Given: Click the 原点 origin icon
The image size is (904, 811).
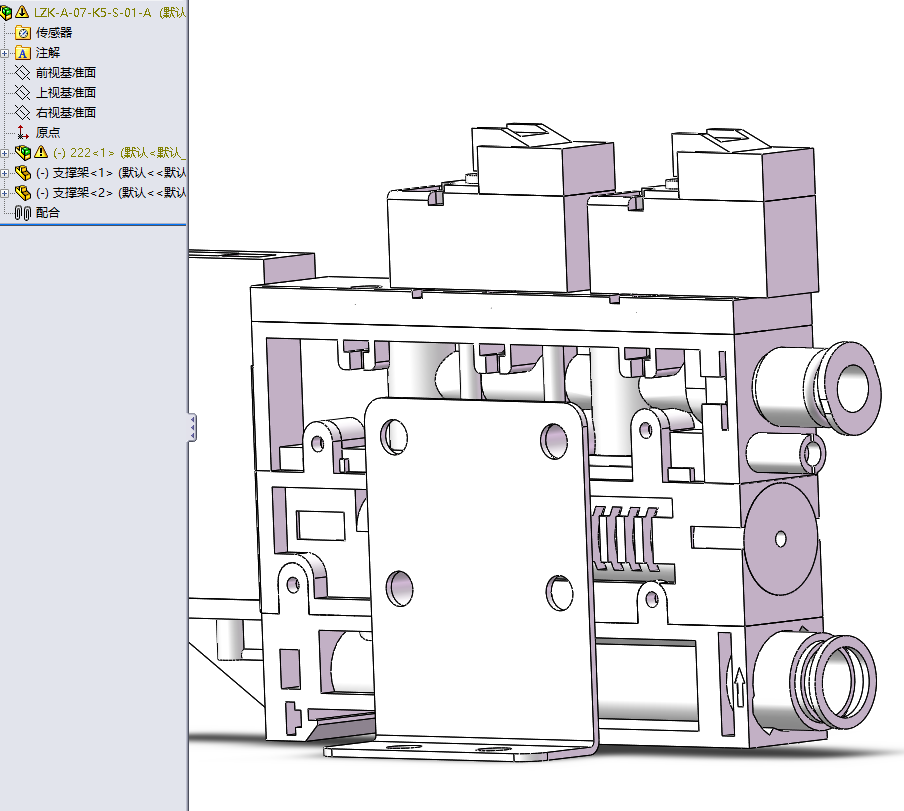Looking at the screenshot, I should 22,133.
